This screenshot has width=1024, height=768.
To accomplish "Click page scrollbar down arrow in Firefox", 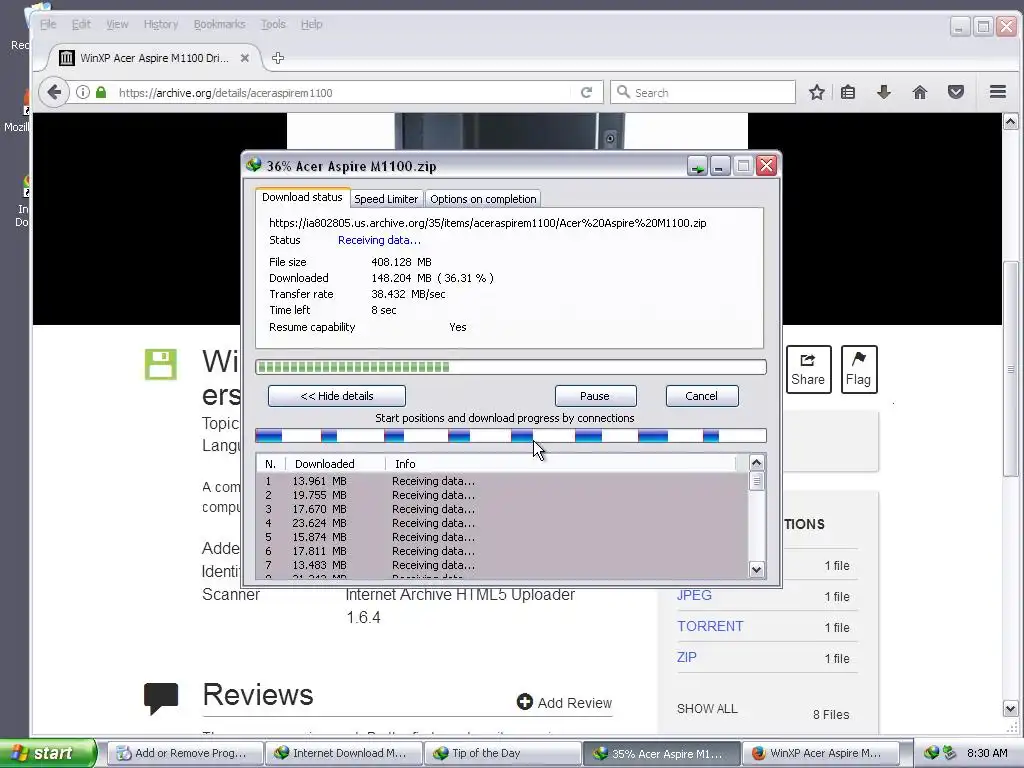I will pos(1010,709).
